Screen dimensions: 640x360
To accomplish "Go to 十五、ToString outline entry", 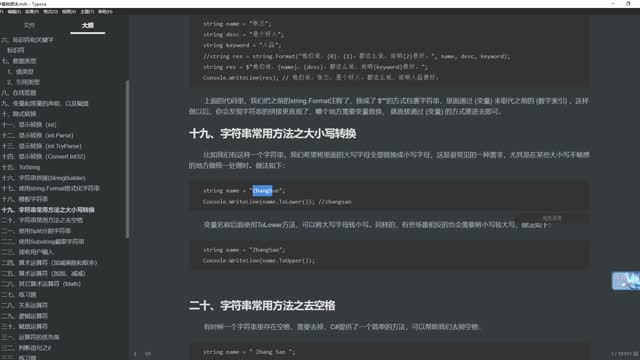I will click(21, 167).
